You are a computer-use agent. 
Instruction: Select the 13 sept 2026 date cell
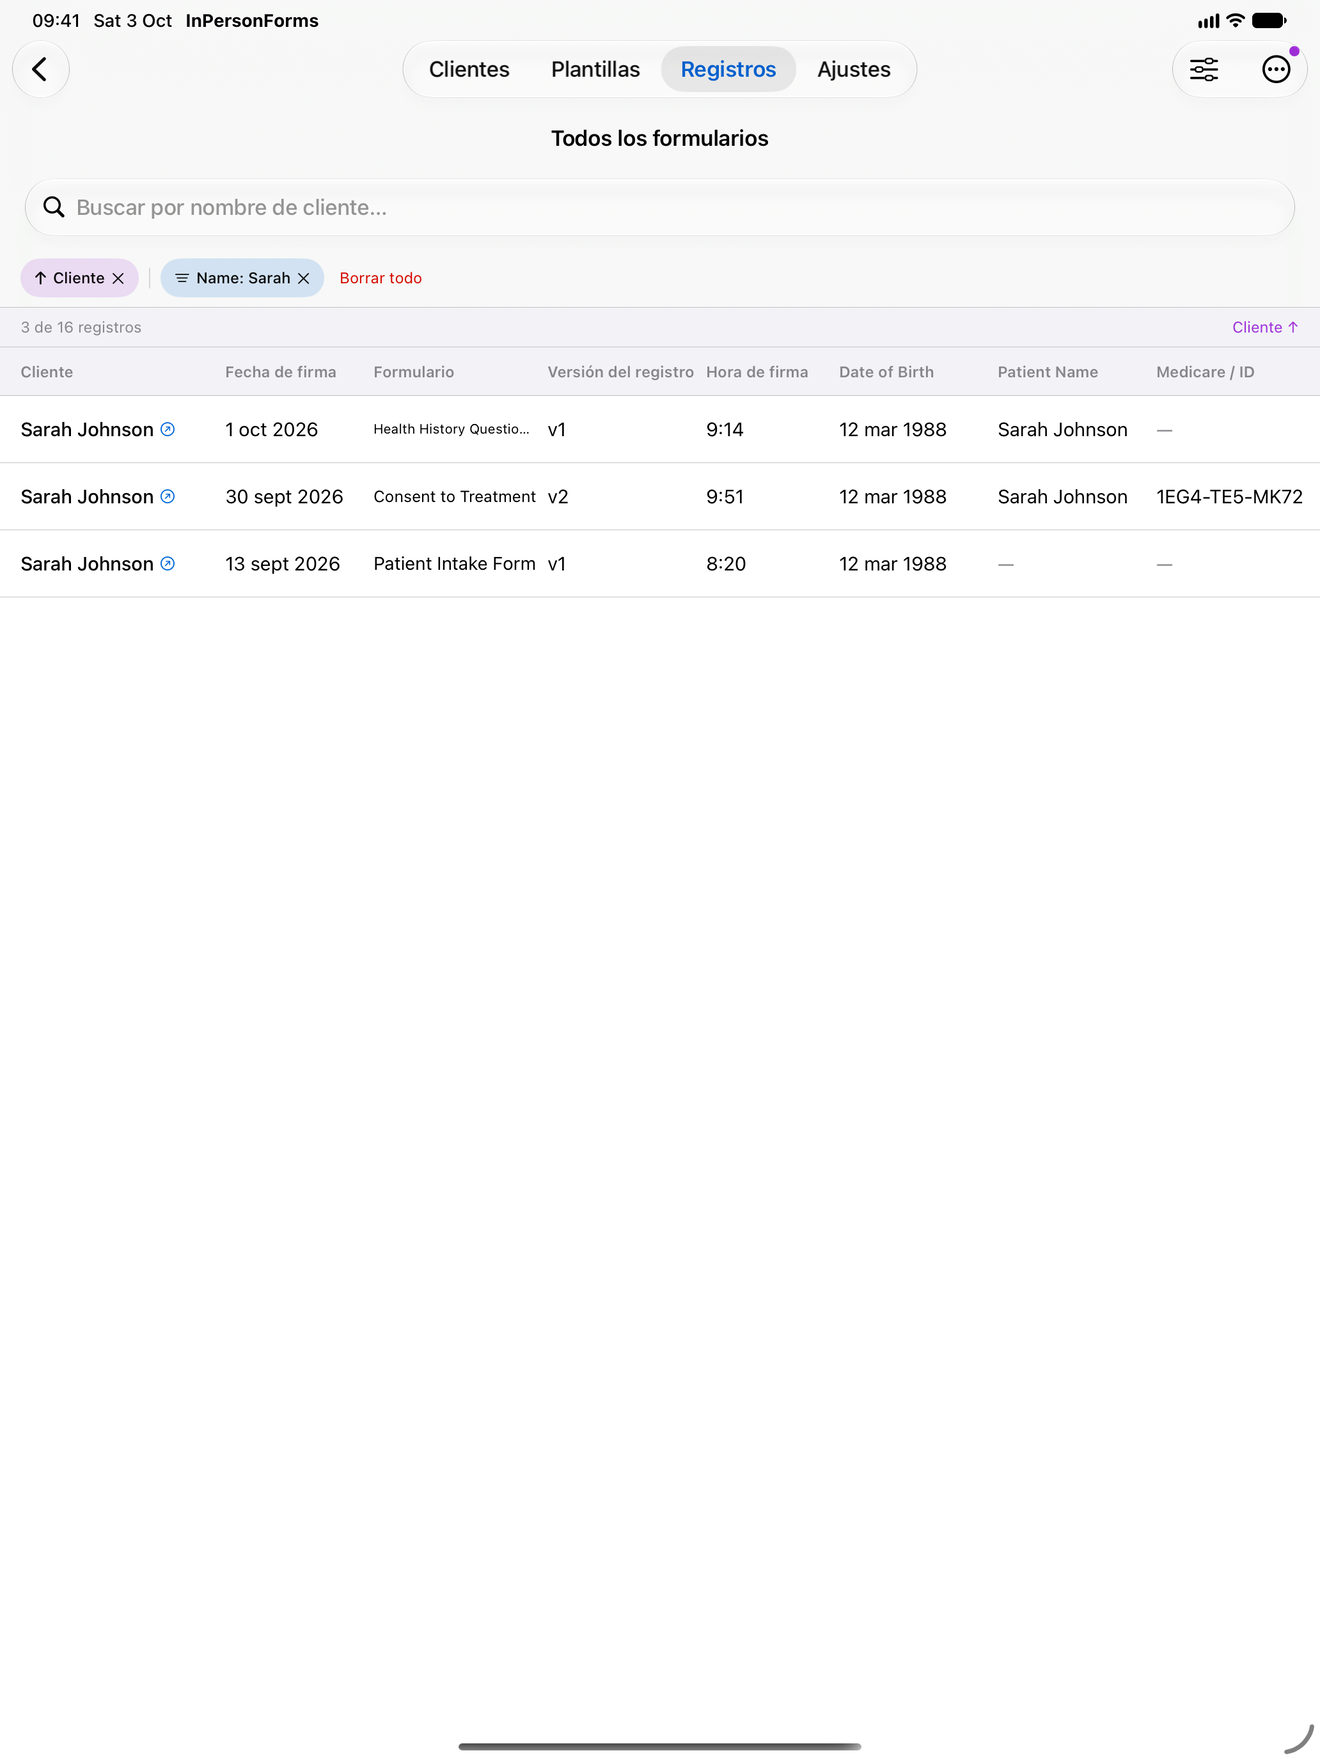point(282,563)
